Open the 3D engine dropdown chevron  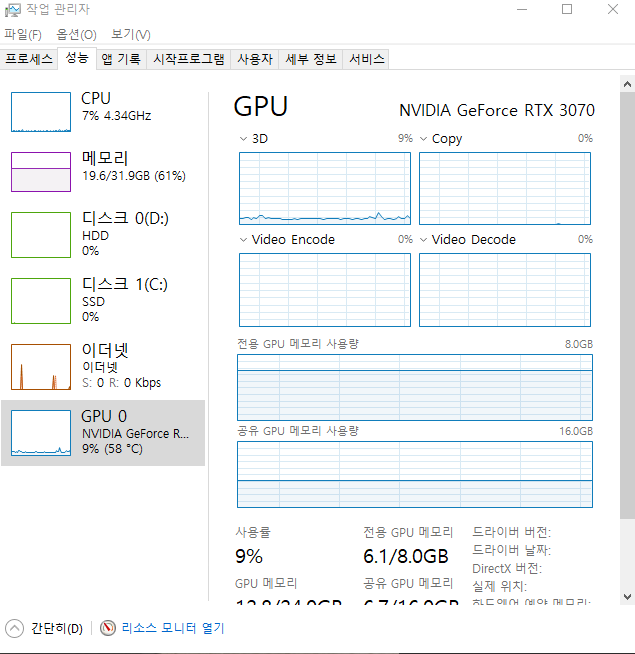(x=244, y=138)
